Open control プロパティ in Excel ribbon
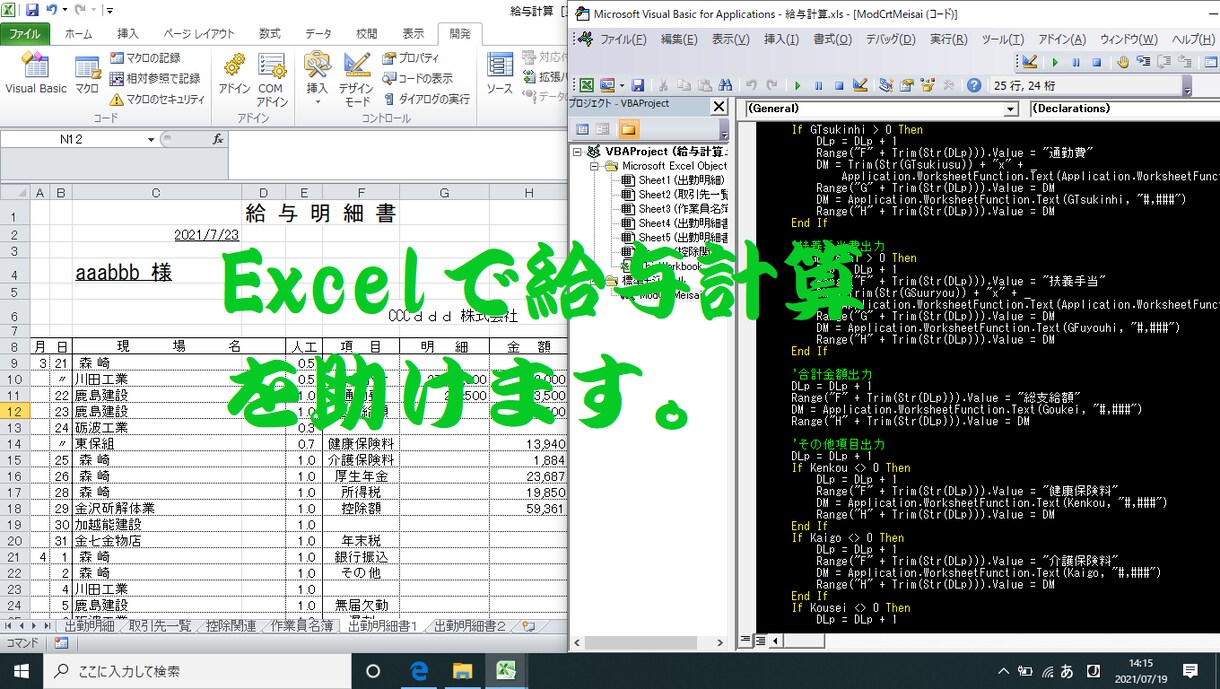The width and height of the screenshot is (1220, 689). pyautogui.click(x=411, y=58)
